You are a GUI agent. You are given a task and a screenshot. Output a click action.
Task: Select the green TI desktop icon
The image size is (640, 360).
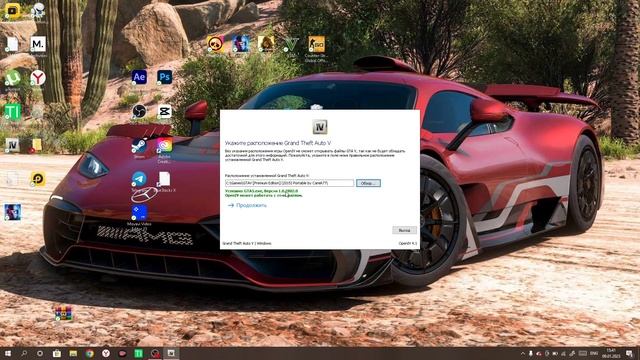click(12, 112)
